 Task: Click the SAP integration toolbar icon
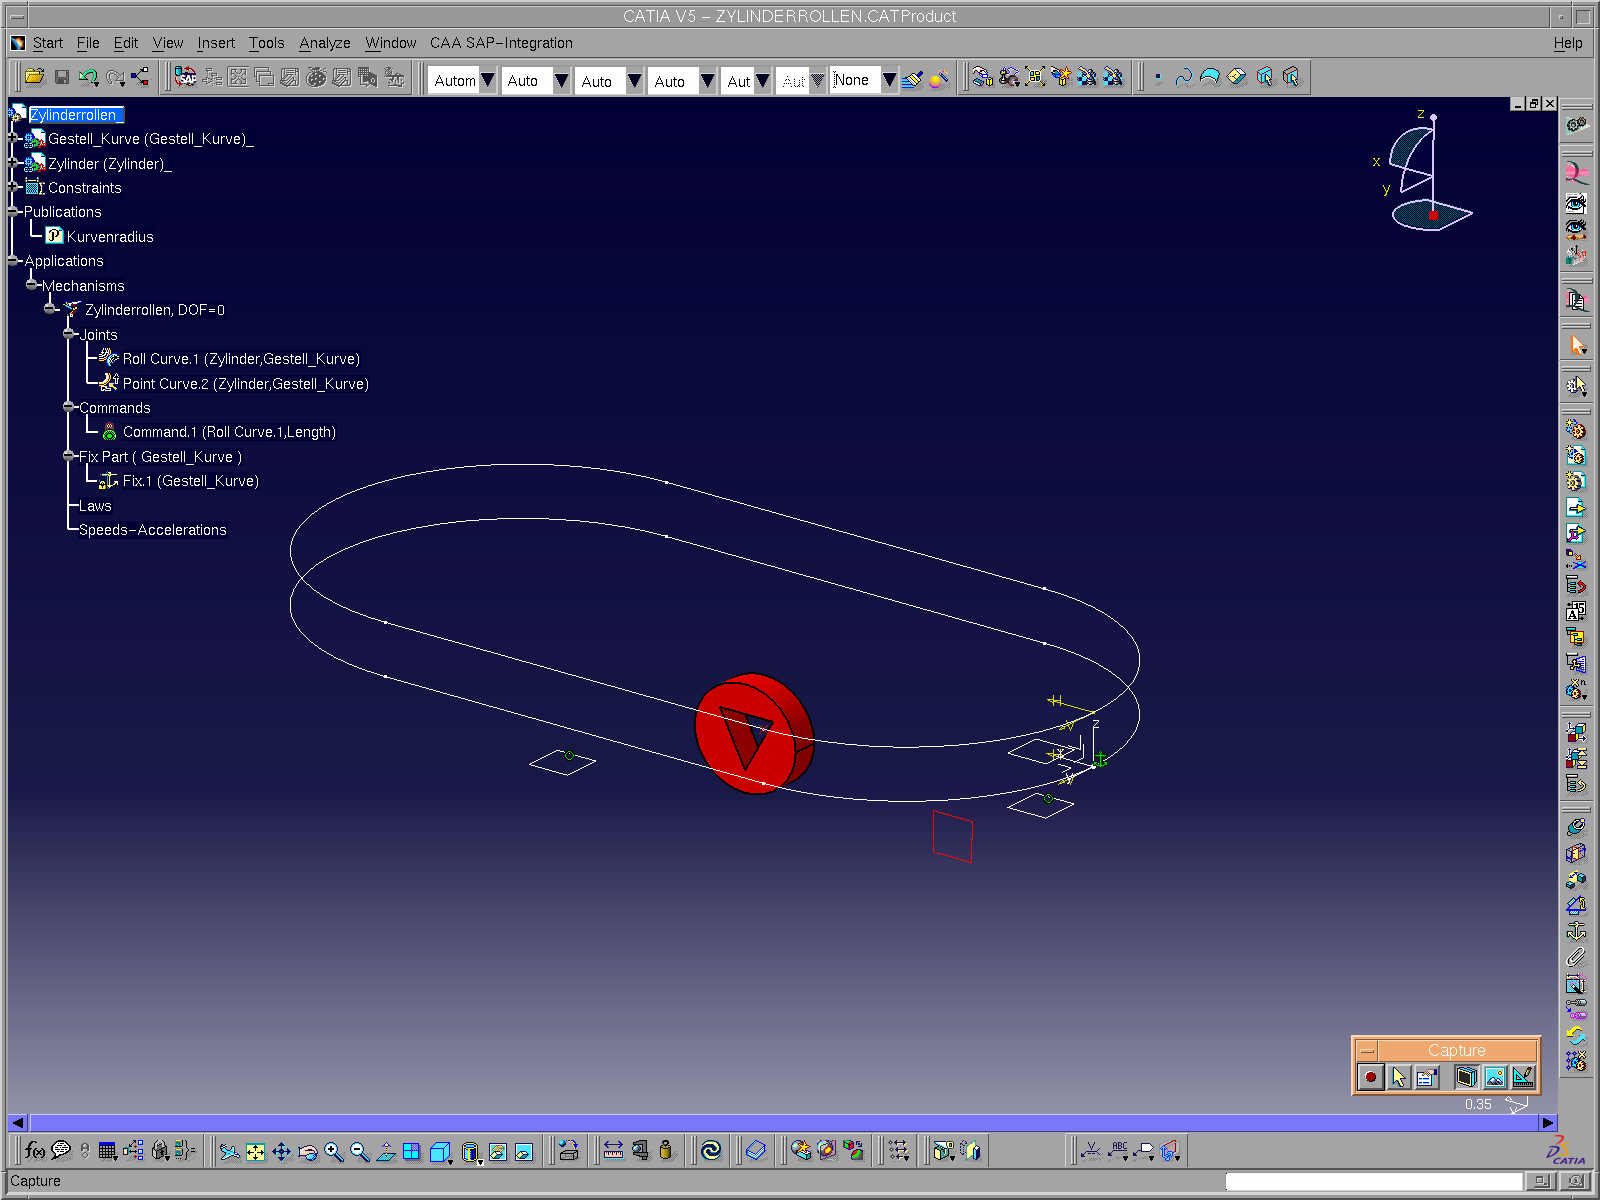pyautogui.click(x=185, y=77)
